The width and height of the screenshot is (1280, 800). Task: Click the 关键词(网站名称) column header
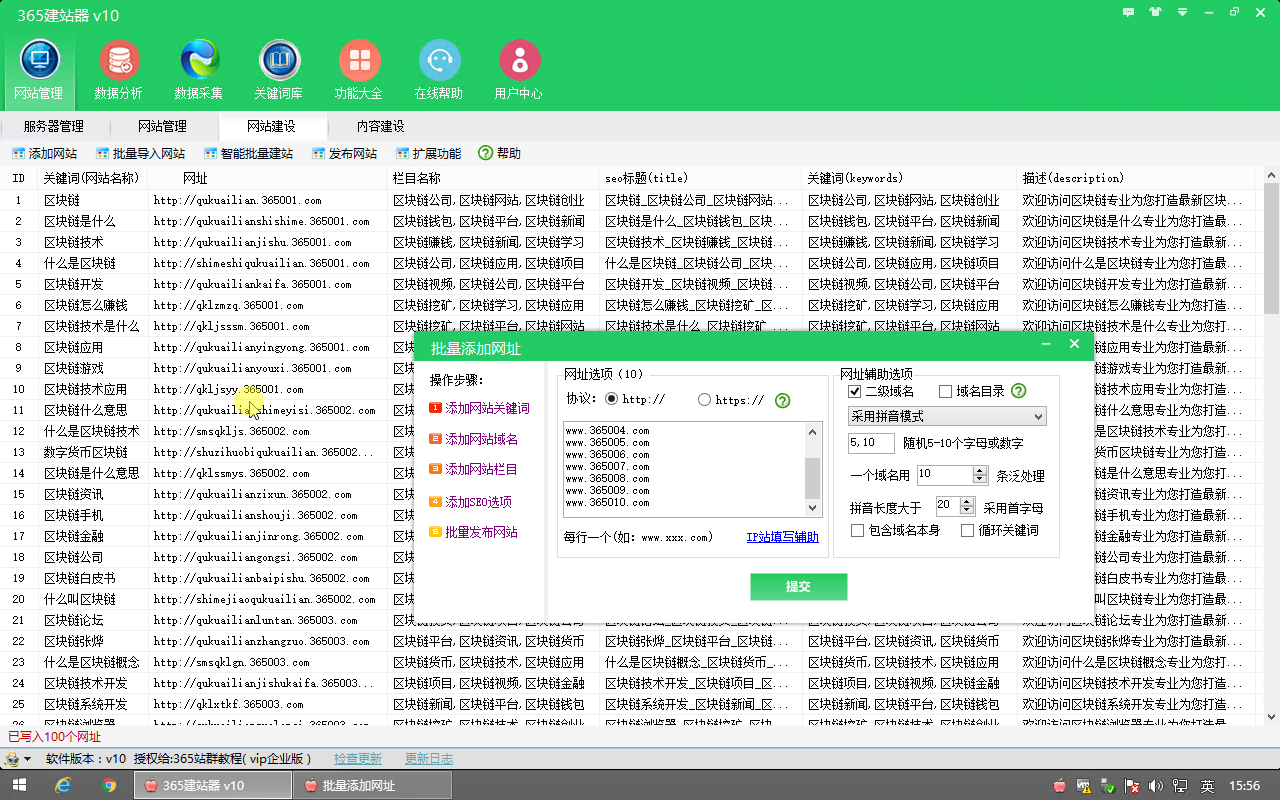tap(92, 178)
